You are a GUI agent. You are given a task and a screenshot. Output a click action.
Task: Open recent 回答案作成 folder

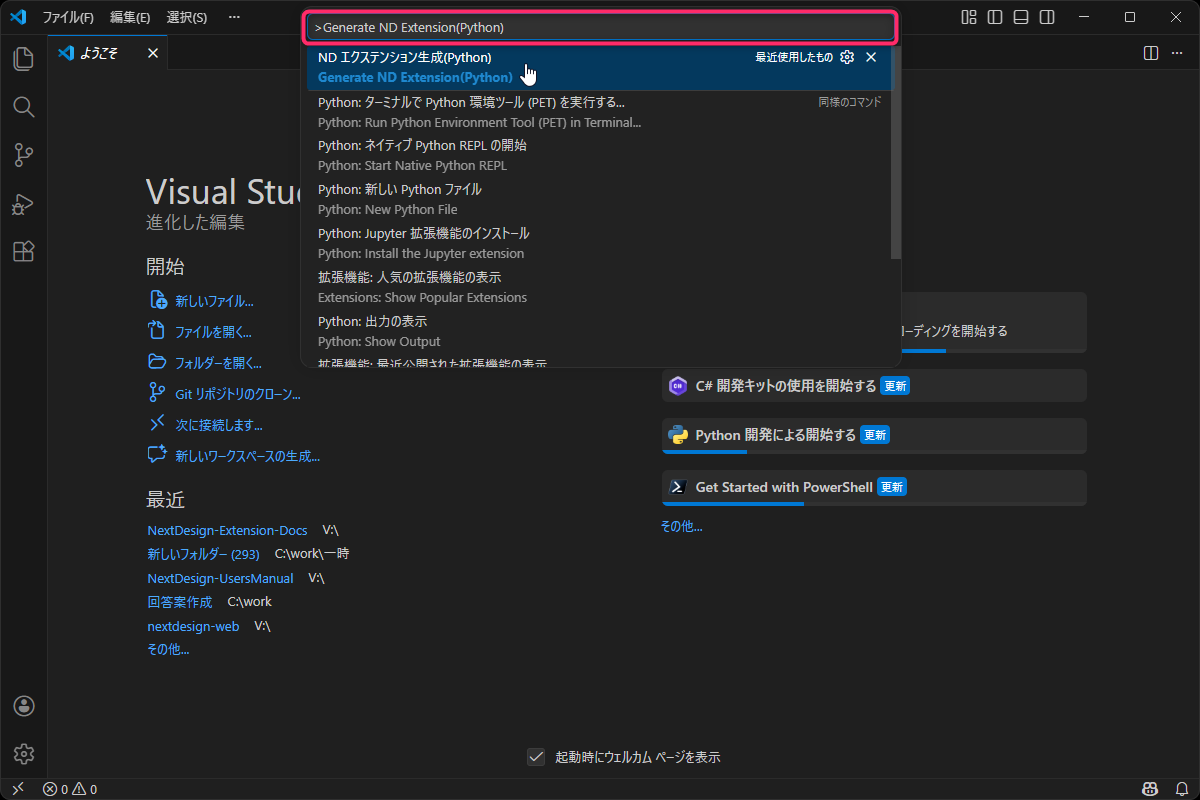pos(180,602)
